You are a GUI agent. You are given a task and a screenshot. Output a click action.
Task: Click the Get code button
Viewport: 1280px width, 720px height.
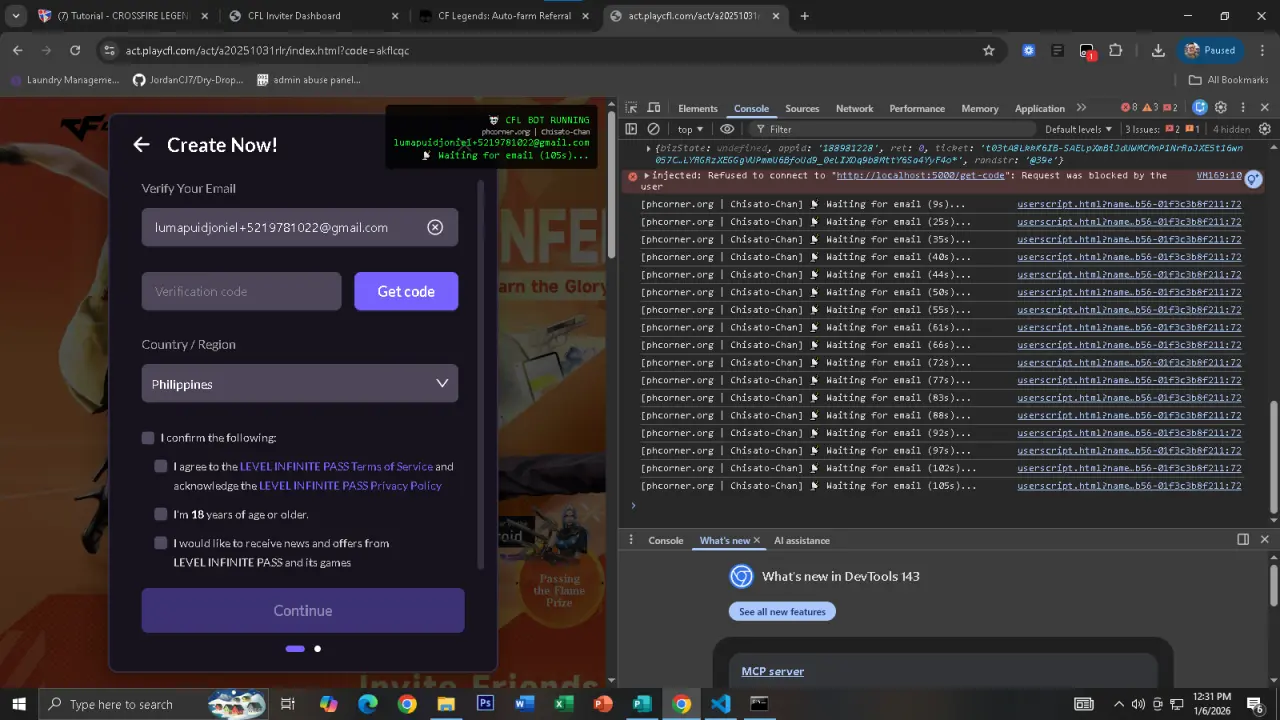point(406,291)
